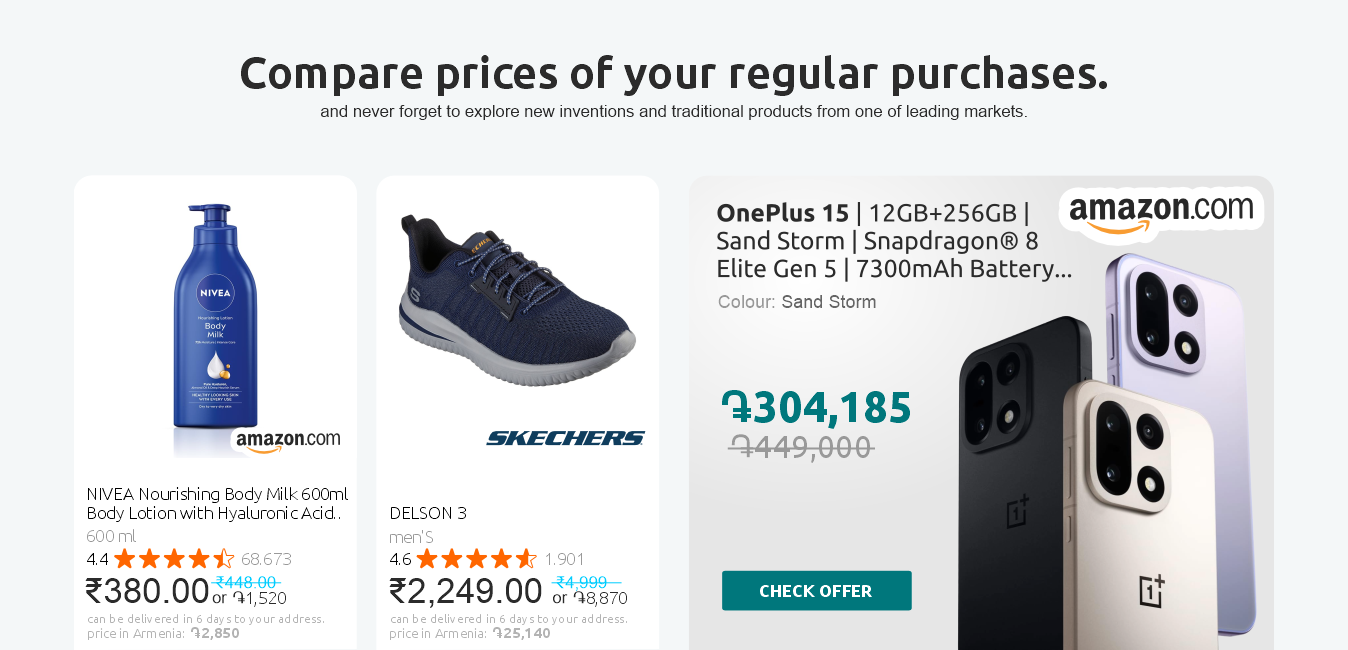Click the Sand Storm colour label
Screen dimensions: 1348x650
point(828,302)
